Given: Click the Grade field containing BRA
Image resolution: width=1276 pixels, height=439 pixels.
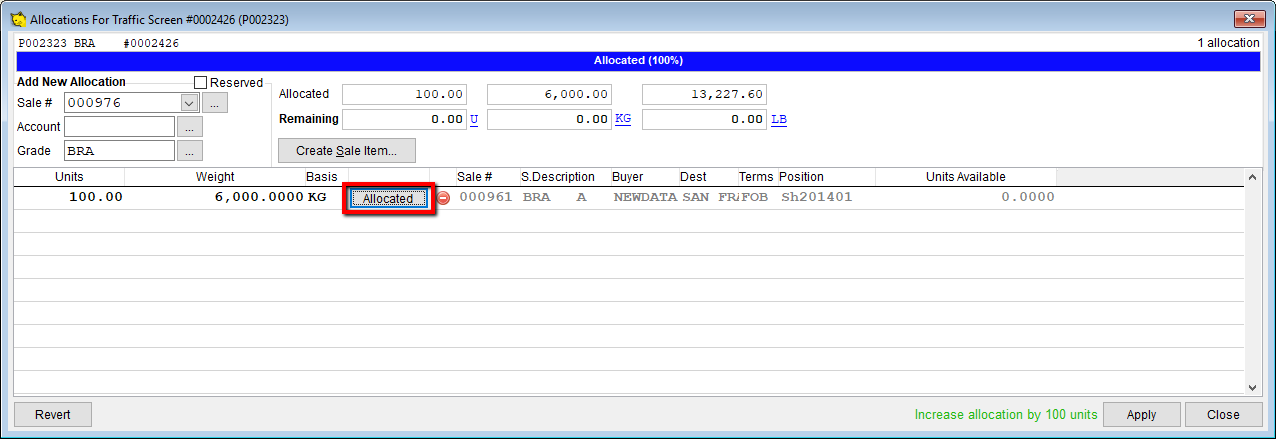Looking at the screenshot, I should pos(119,151).
